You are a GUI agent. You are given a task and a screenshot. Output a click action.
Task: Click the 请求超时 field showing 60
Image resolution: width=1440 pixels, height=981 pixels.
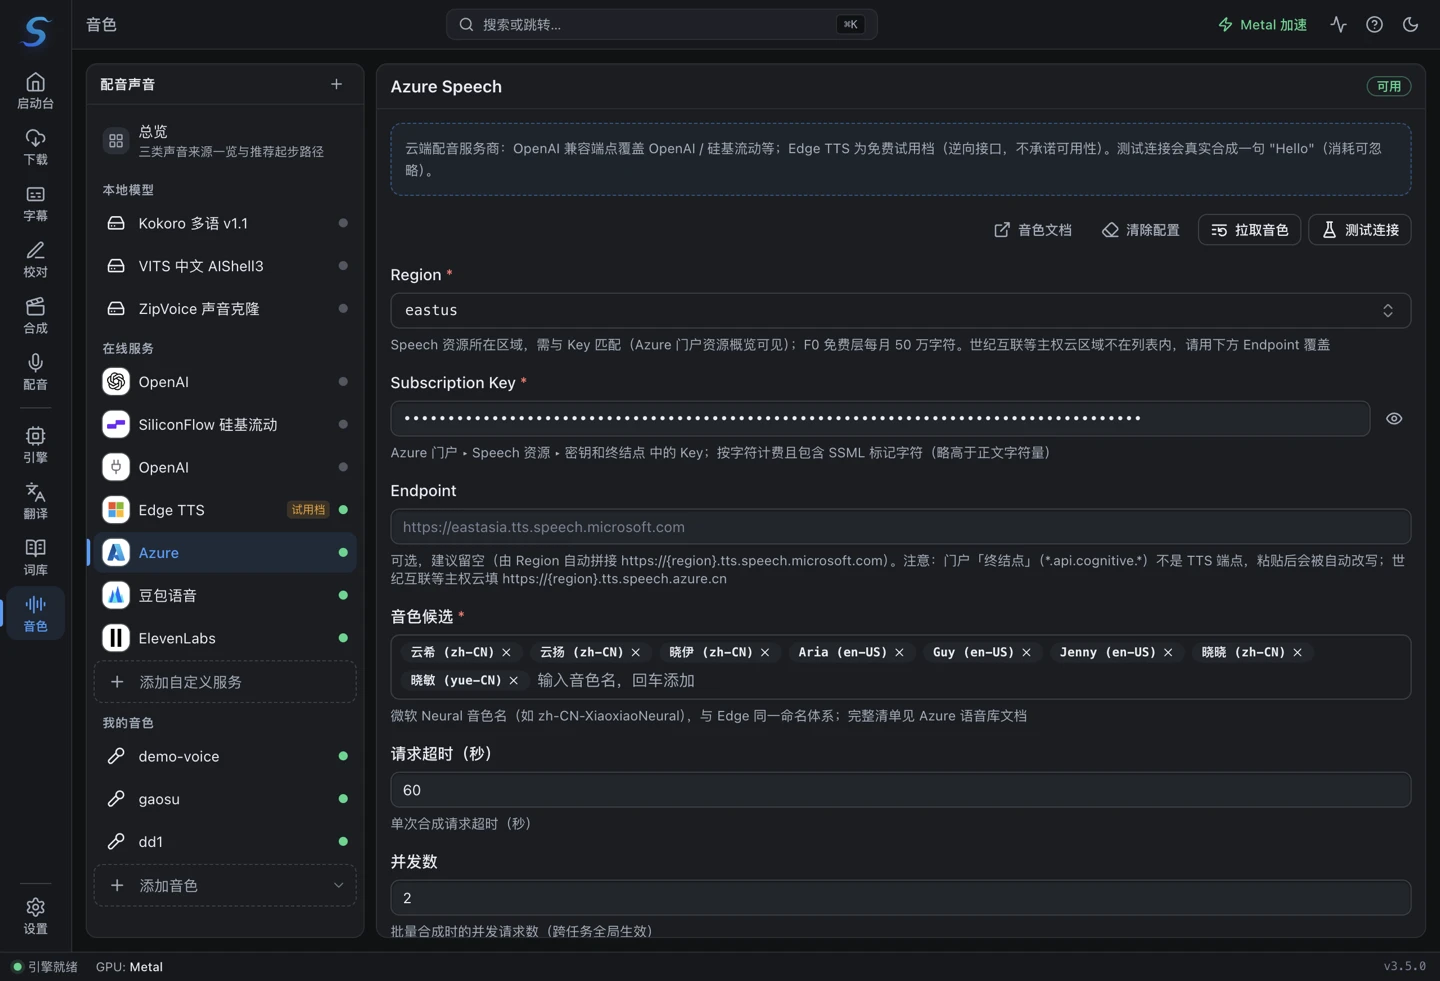click(x=900, y=790)
